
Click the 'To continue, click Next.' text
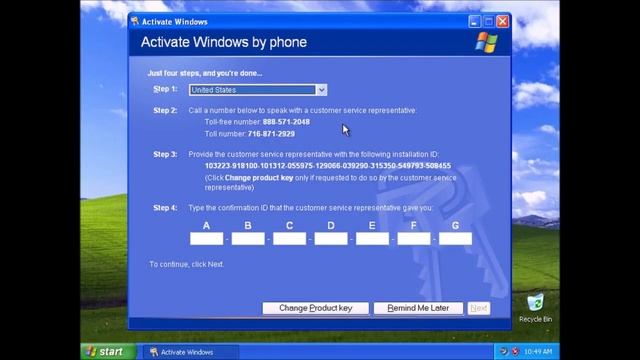187,264
